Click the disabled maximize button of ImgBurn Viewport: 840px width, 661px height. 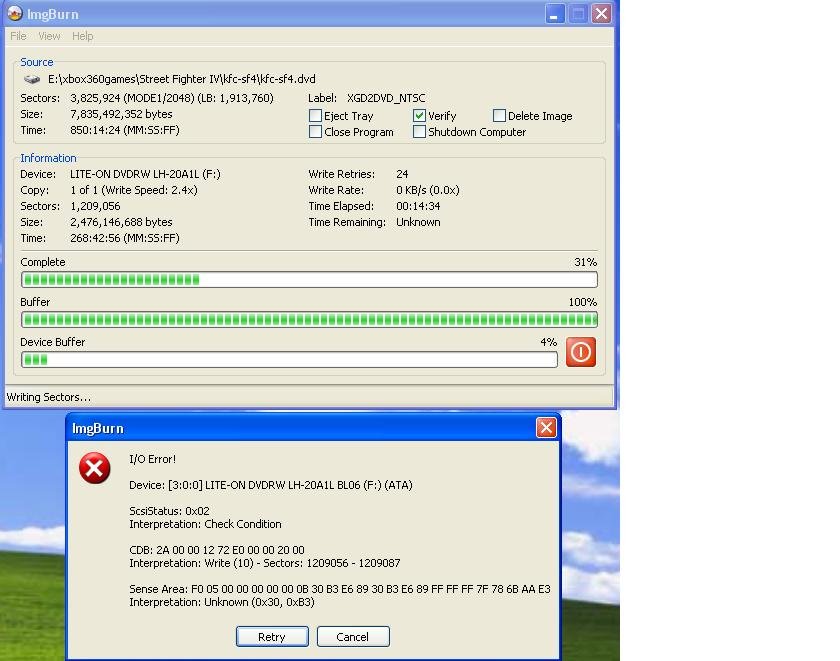pos(578,13)
